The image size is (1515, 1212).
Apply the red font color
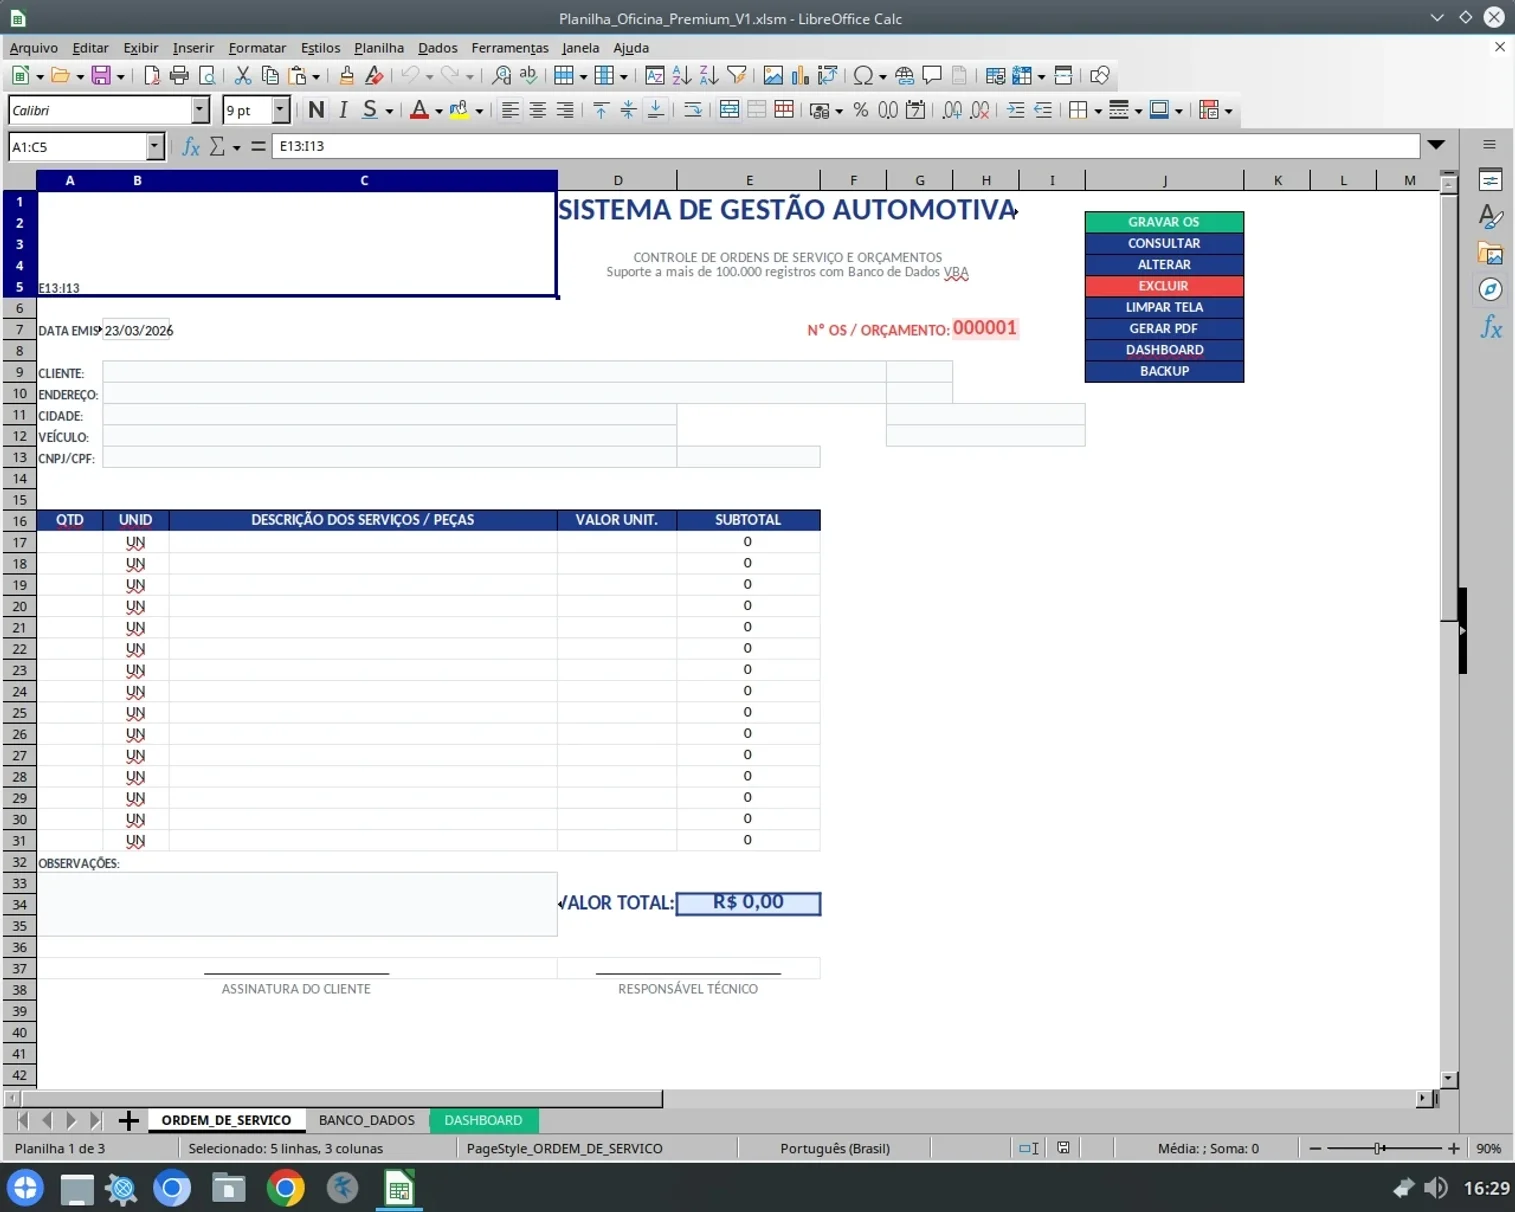click(419, 110)
